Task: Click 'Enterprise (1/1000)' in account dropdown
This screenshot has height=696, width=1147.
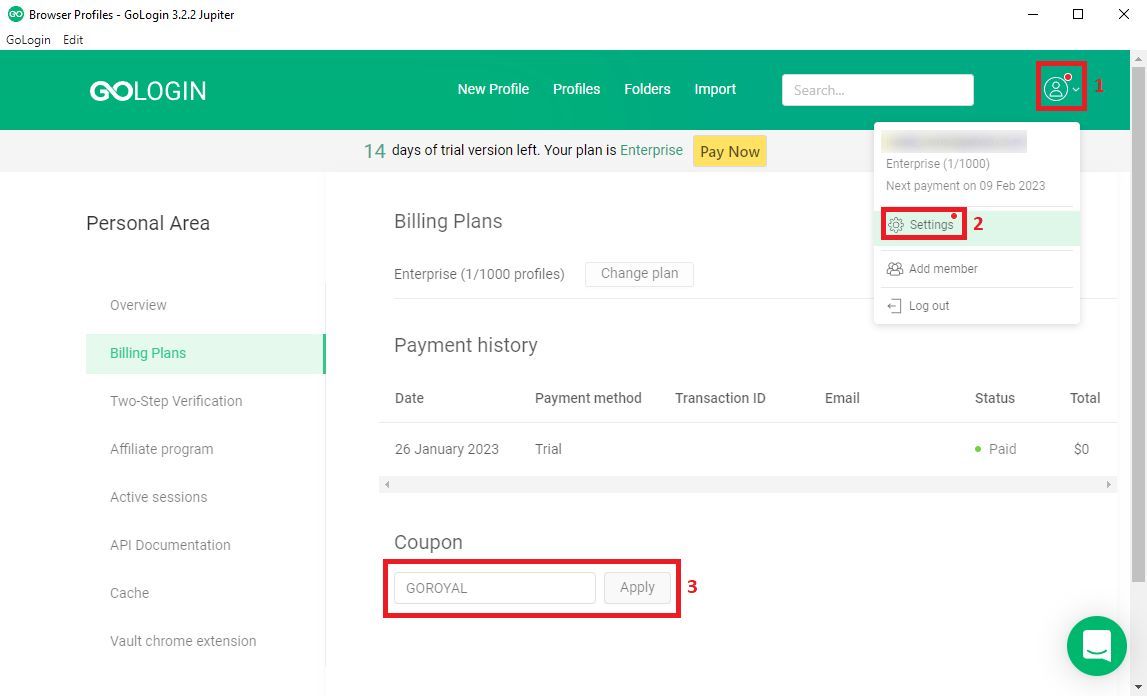Action: coord(938,164)
